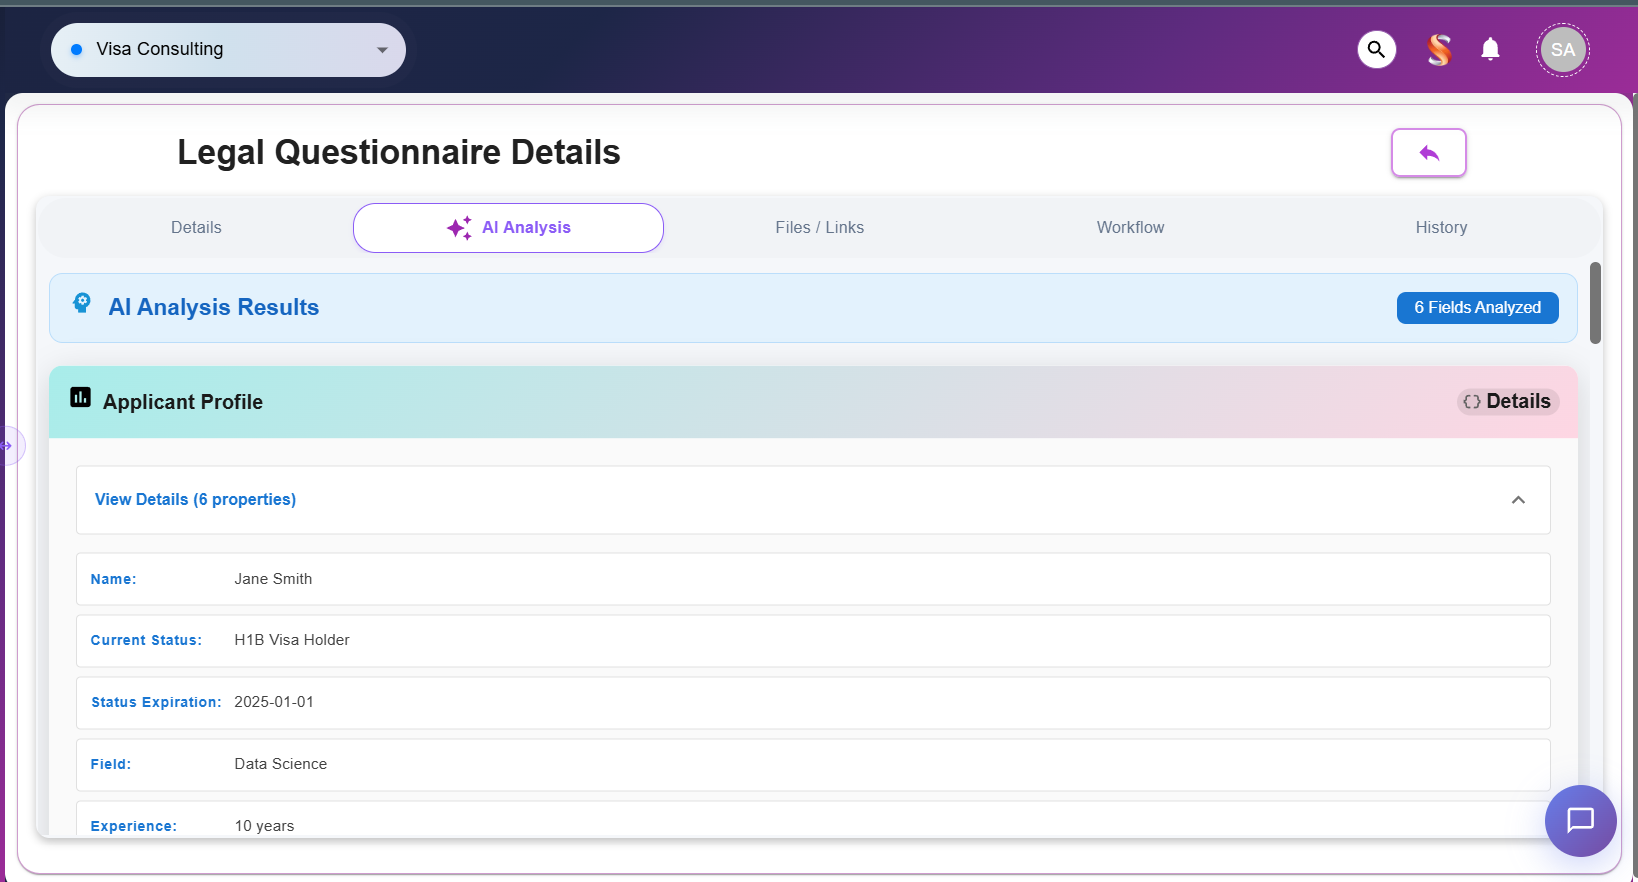
Task: Select the H1B Visa Holder value
Action: (292, 640)
